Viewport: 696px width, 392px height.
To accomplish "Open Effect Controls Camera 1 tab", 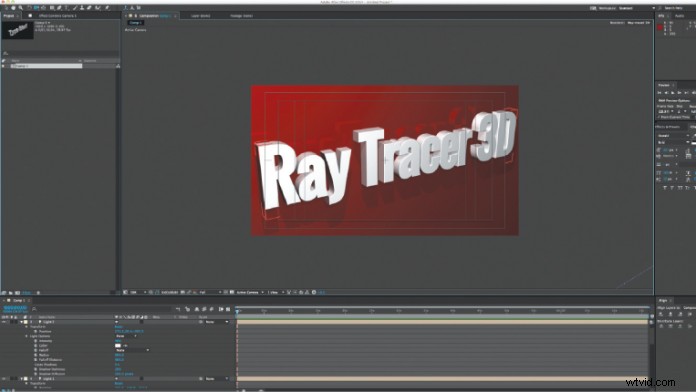I will point(57,16).
